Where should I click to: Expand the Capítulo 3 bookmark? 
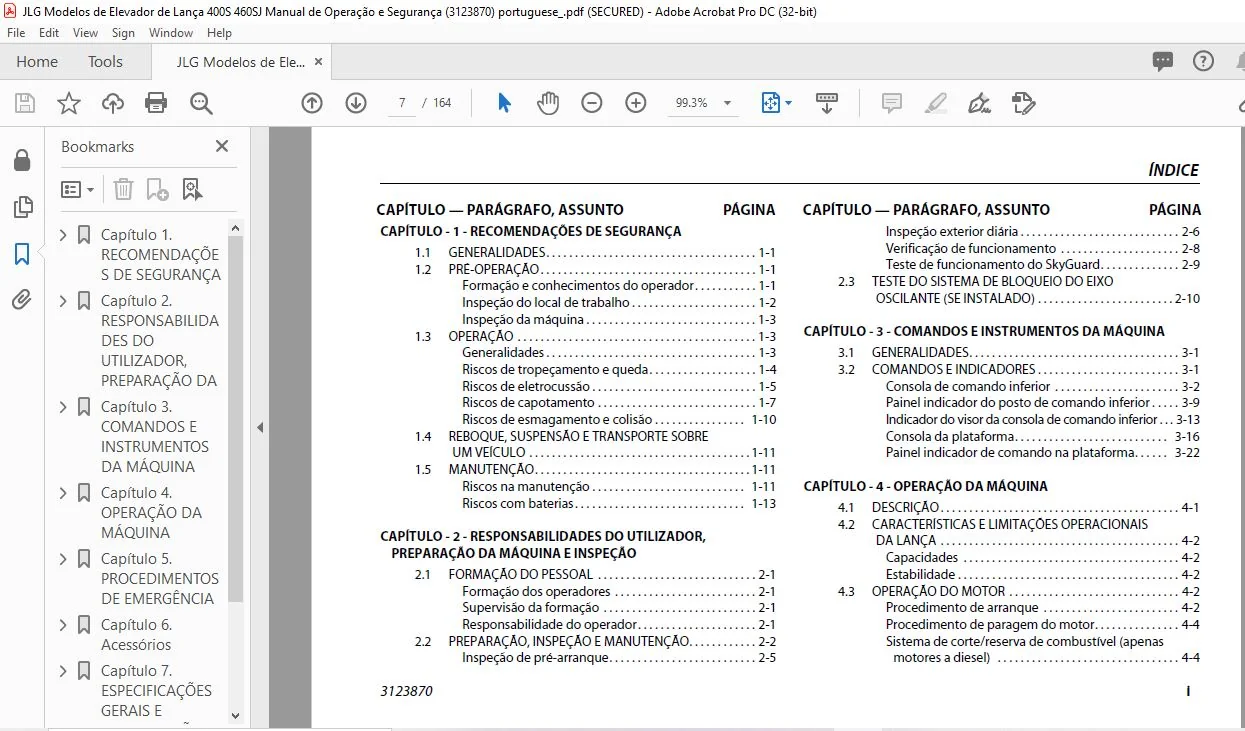pos(64,407)
